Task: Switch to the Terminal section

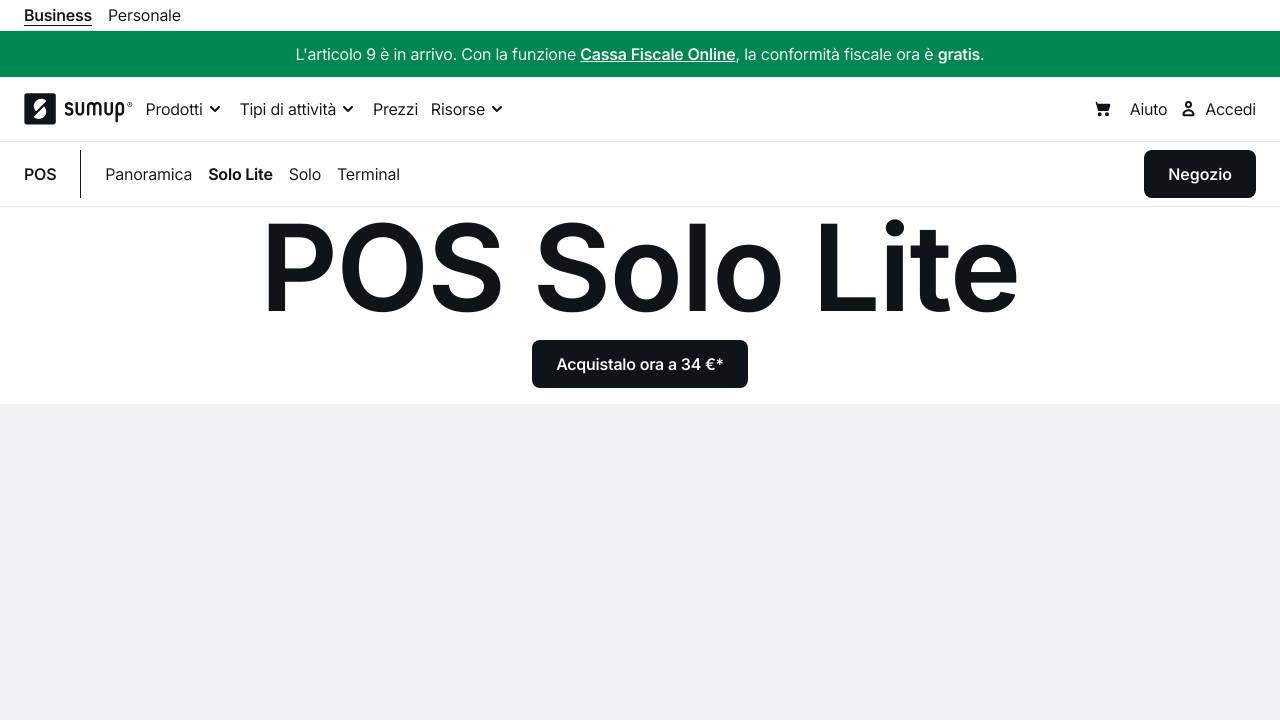Action: [368, 174]
